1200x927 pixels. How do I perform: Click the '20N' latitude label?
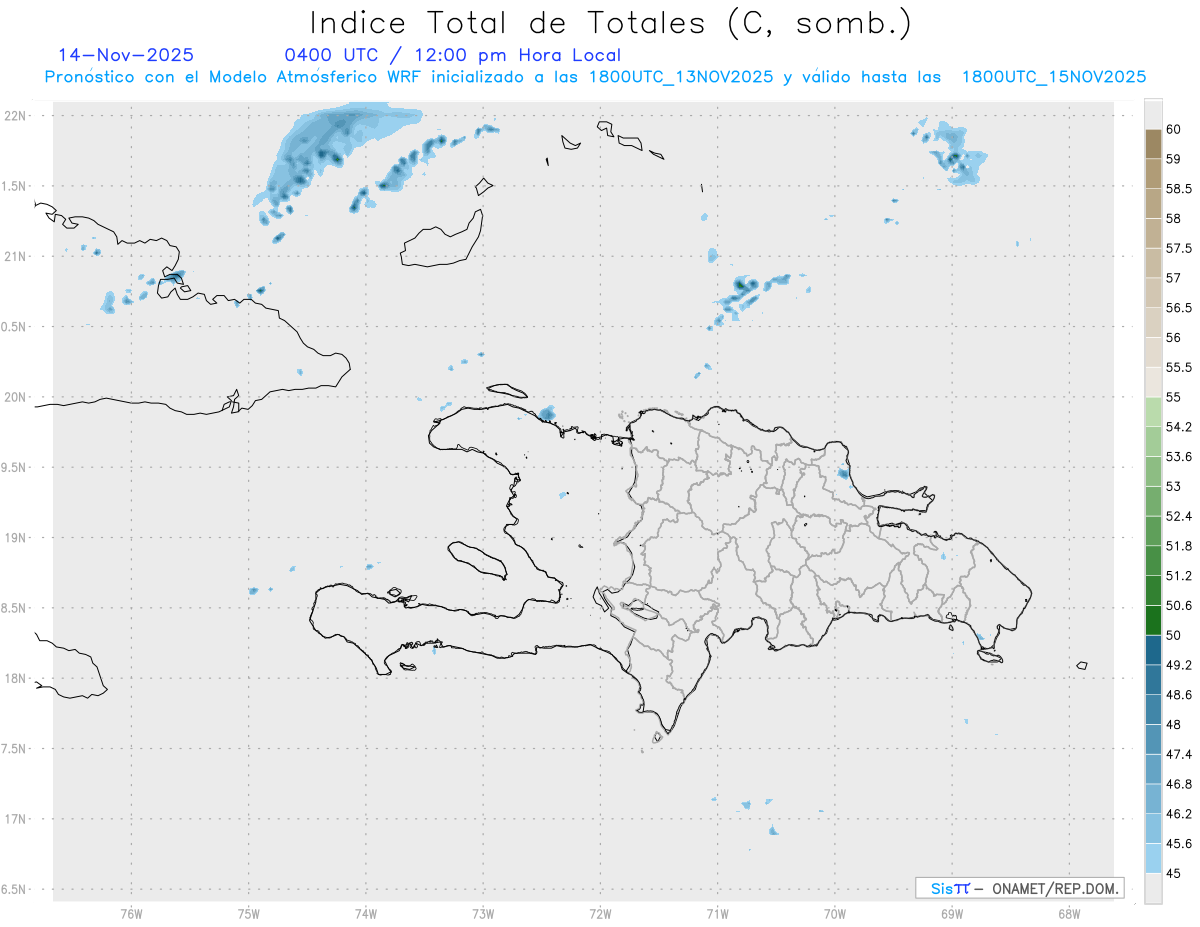pos(15,397)
